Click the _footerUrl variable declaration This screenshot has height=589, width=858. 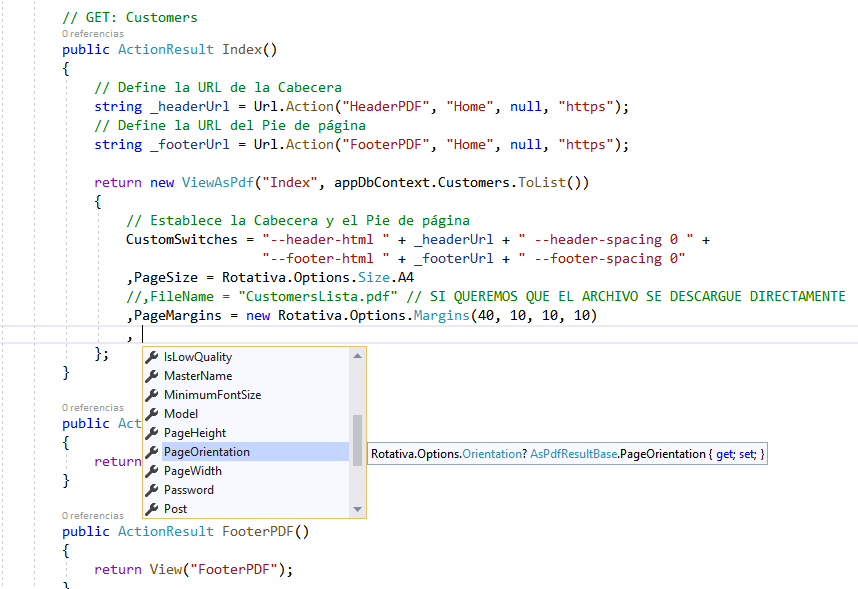click(190, 145)
